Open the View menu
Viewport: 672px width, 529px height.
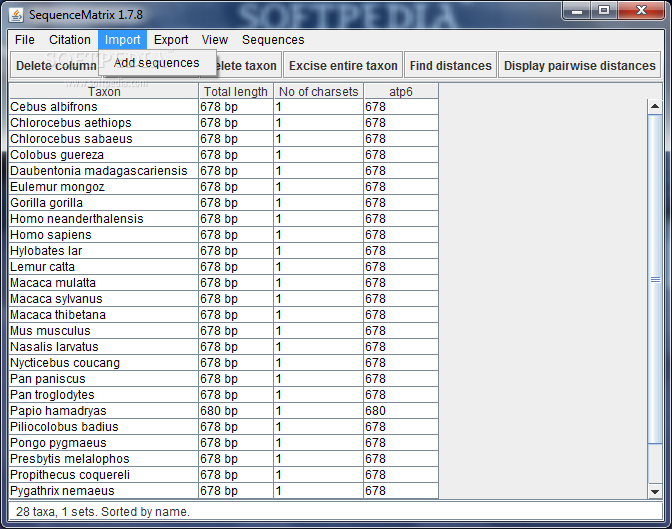[215, 40]
